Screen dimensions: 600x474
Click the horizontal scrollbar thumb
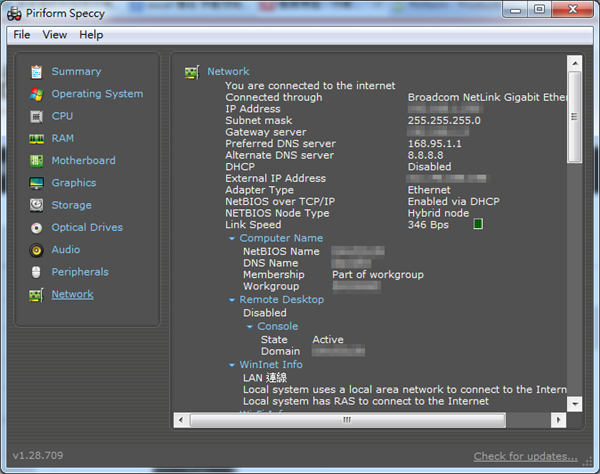tap(347, 420)
